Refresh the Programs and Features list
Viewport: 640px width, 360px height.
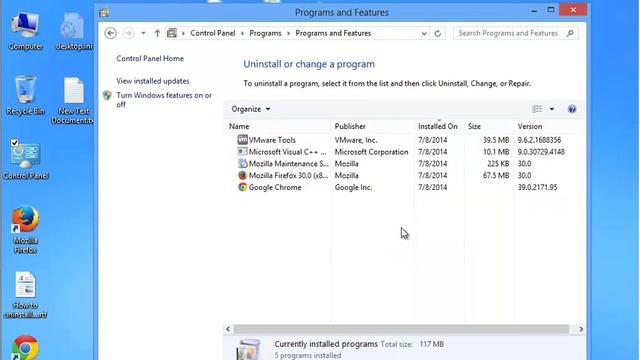[438, 33]
